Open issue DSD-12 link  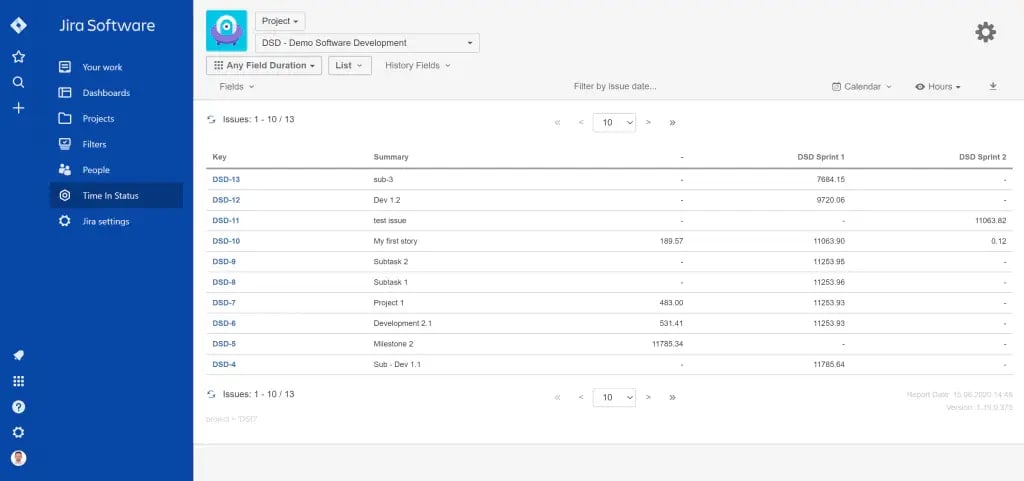[x=226, y=200]
